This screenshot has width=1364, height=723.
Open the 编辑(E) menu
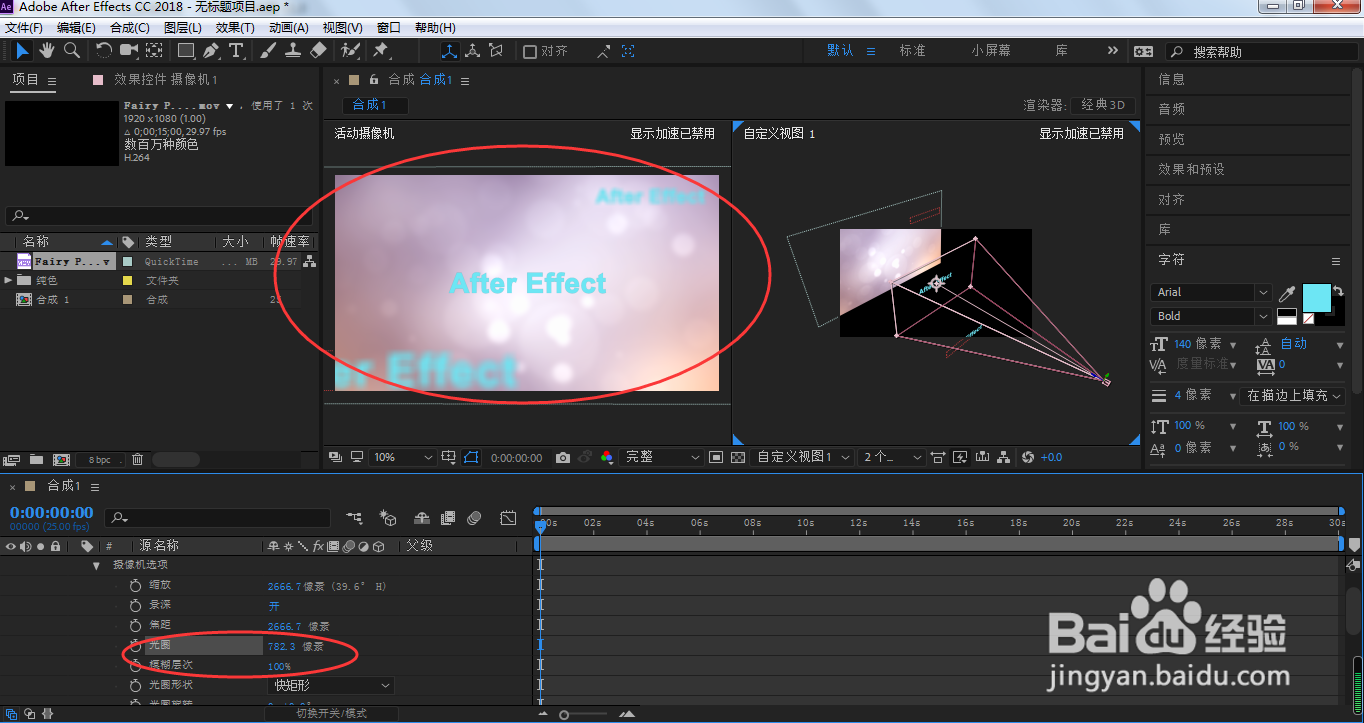point(77,28)
